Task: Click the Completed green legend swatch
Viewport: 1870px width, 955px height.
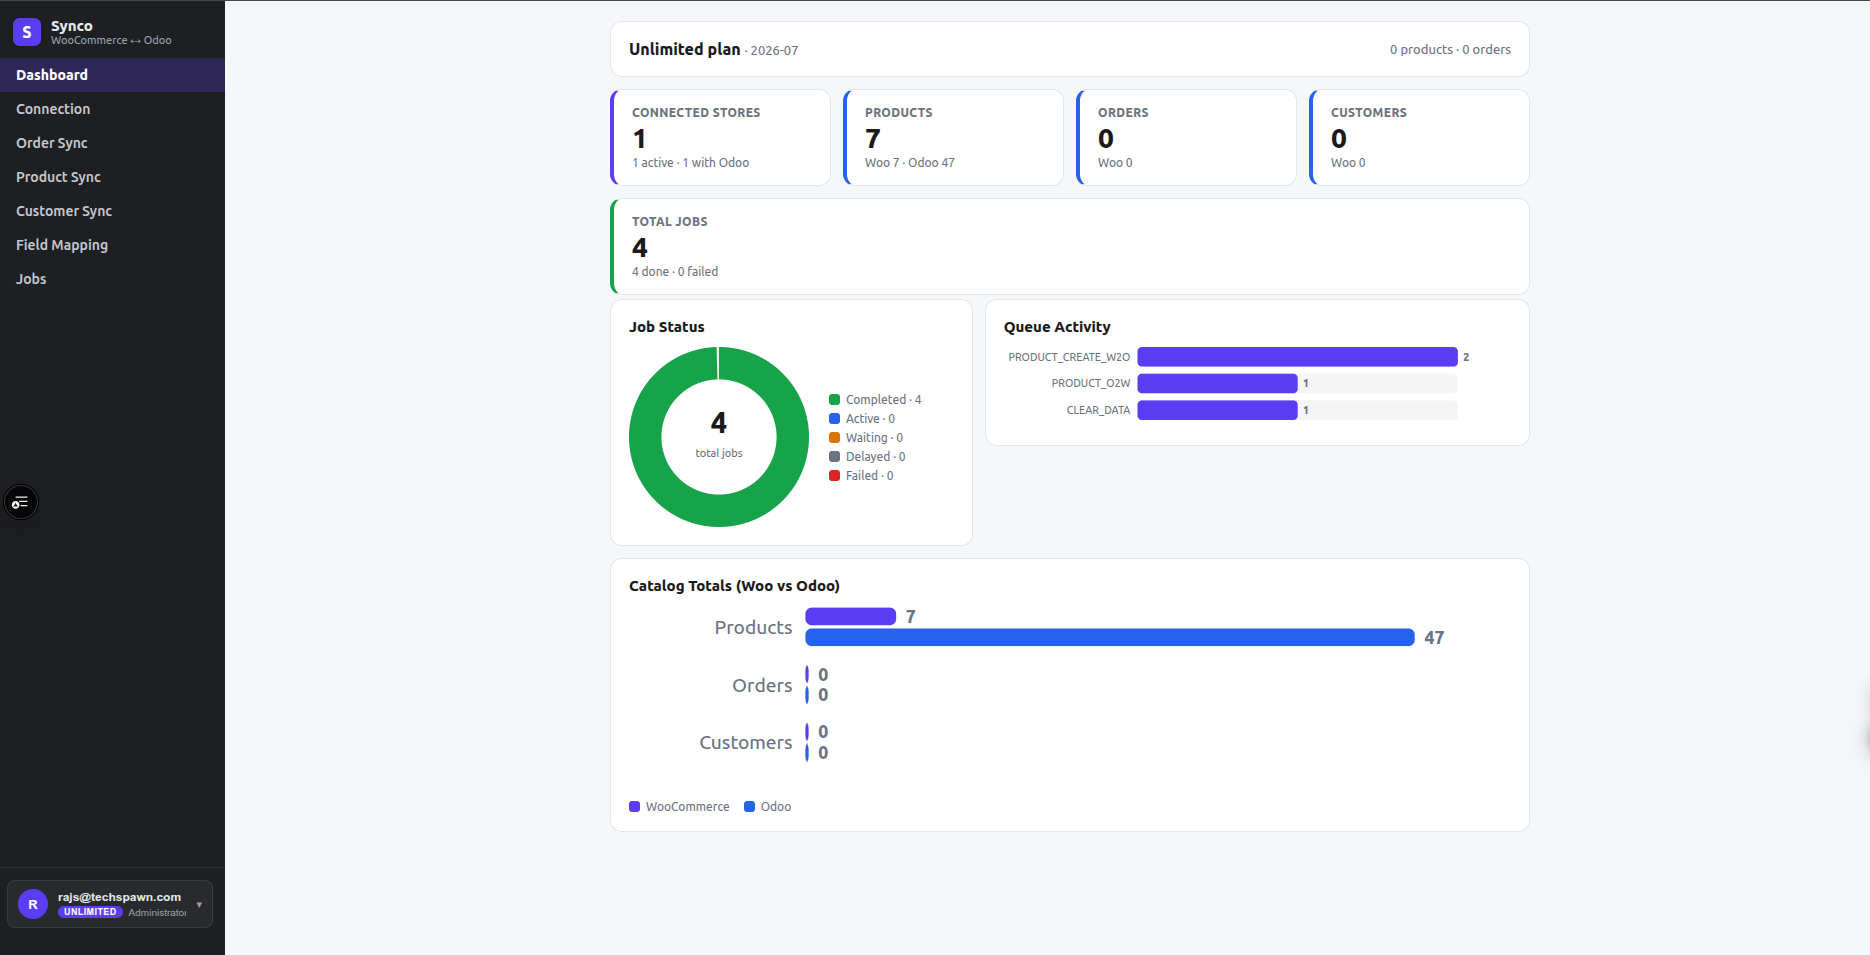Action: pos(834,400)
